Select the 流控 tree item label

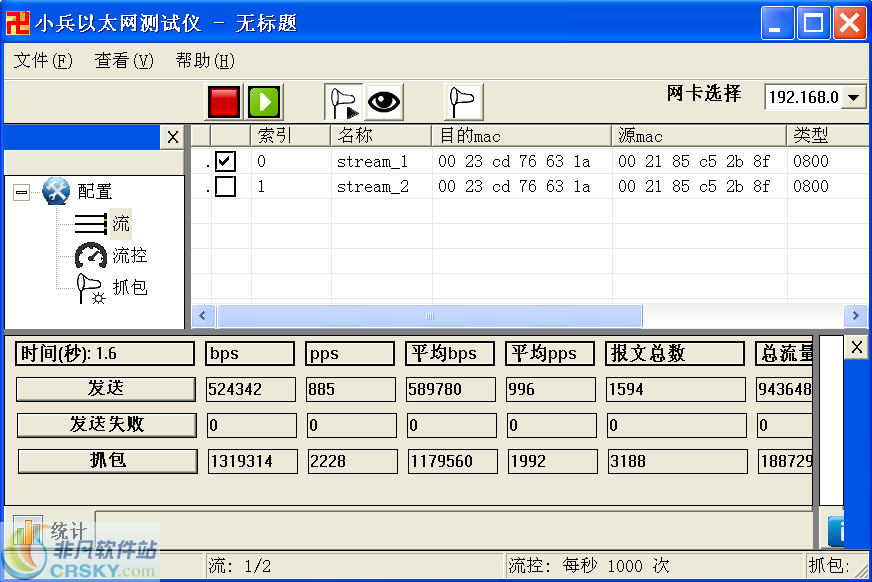tap(130, 256)
